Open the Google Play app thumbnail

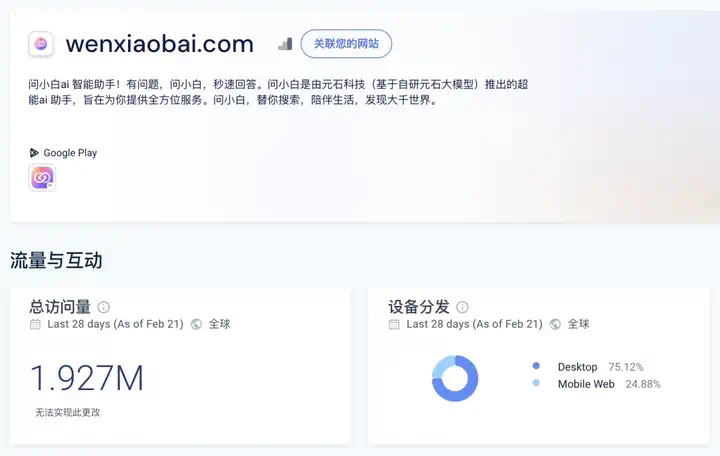(x=42, y=178)
